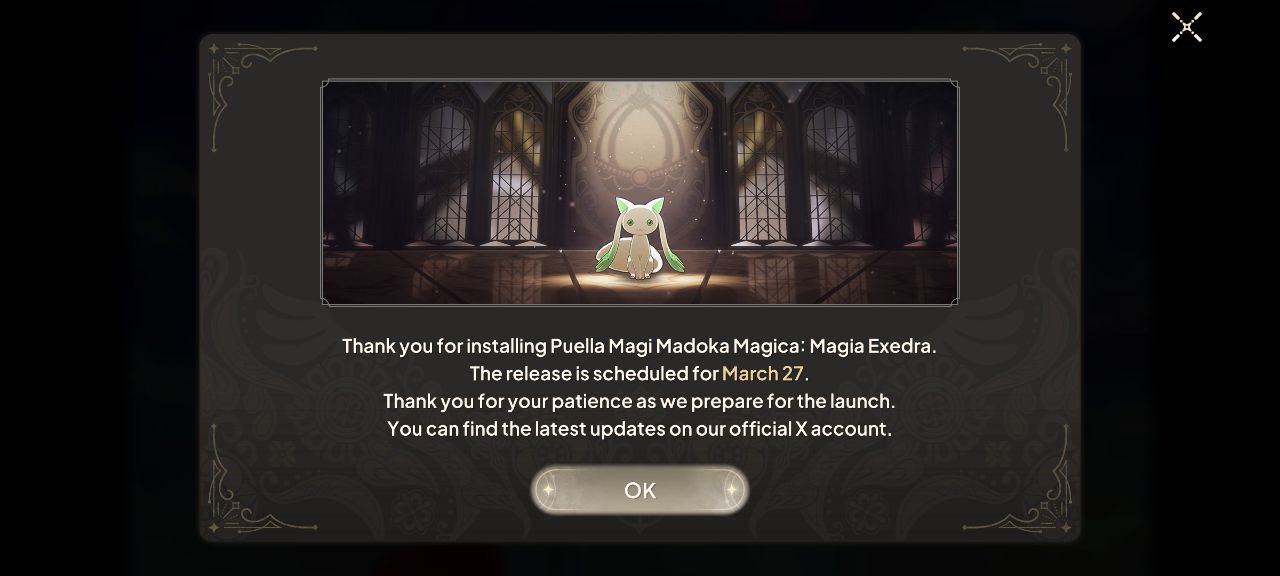Click the right sparkle on OK button

[732, 490]
